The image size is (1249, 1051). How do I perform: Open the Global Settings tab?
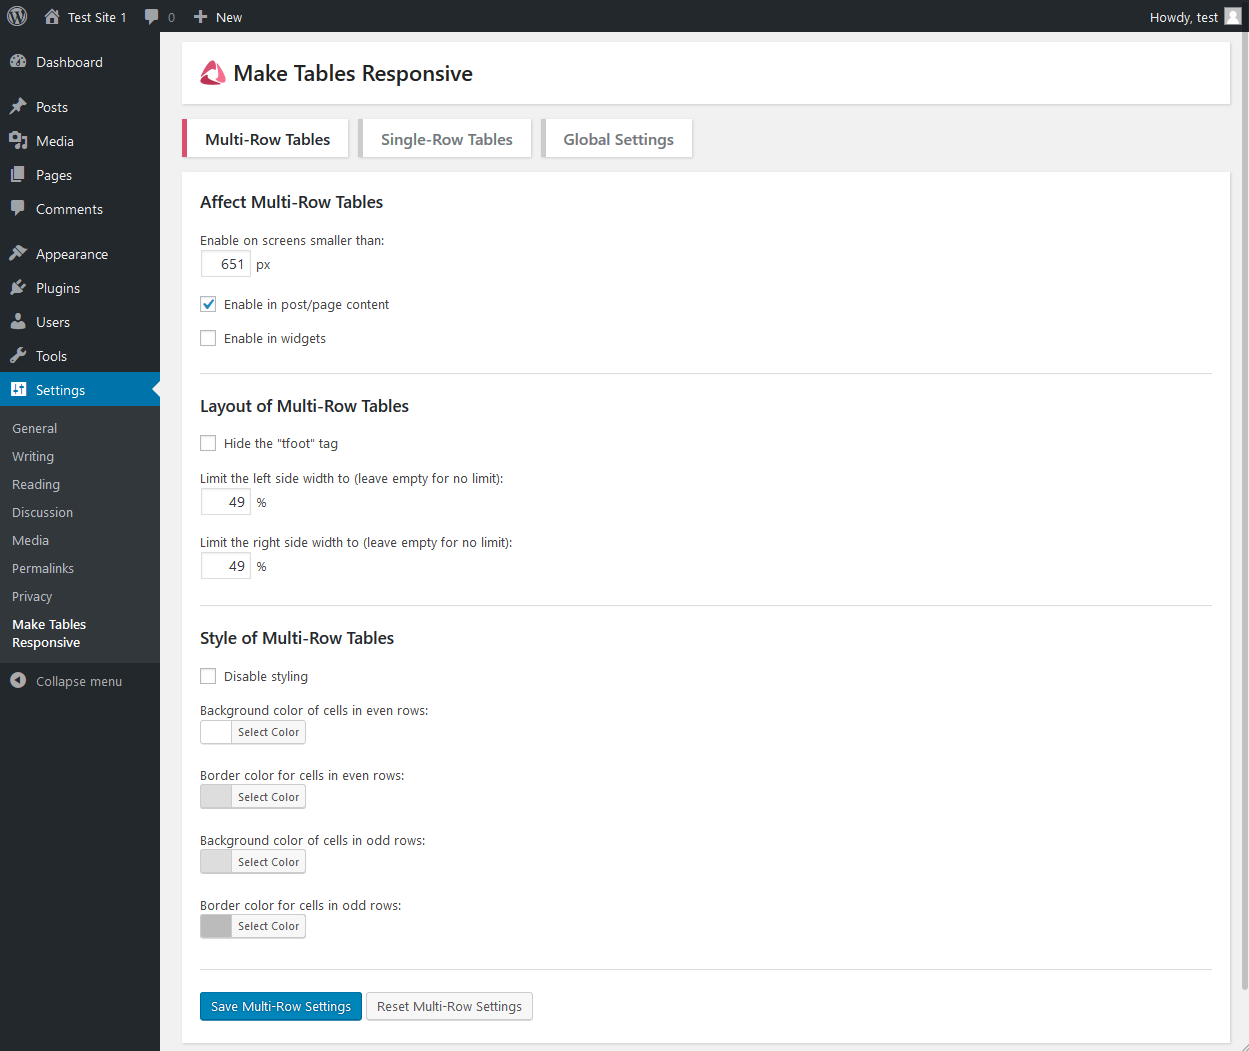(617, 138)
